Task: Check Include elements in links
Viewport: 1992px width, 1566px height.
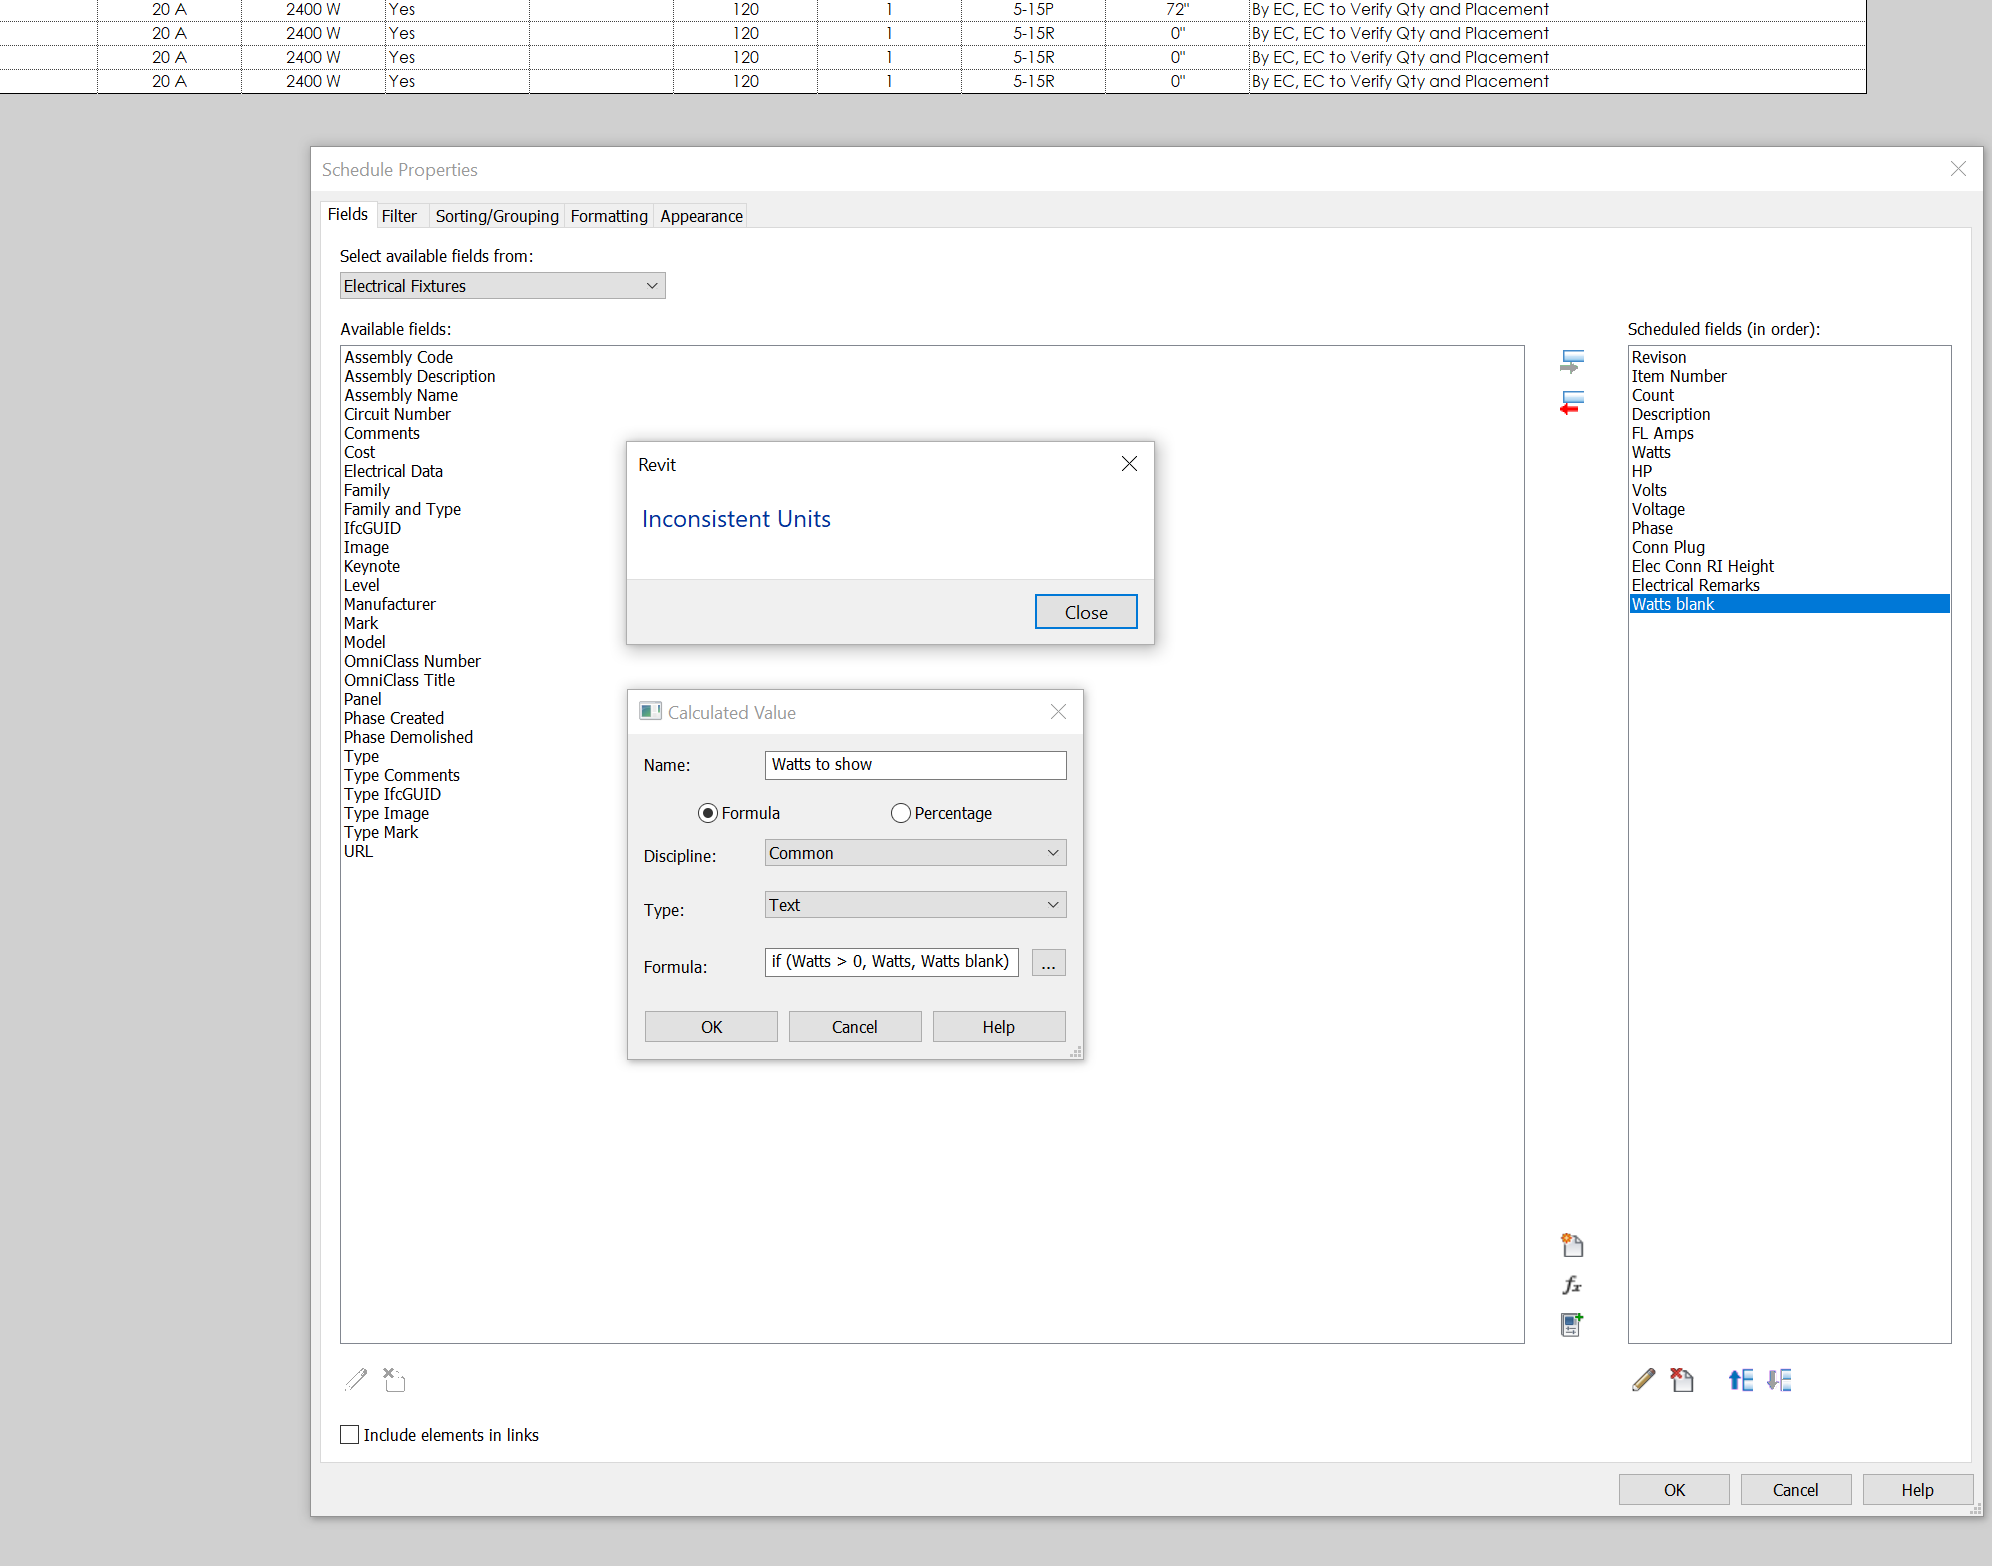Action: 349,1434
